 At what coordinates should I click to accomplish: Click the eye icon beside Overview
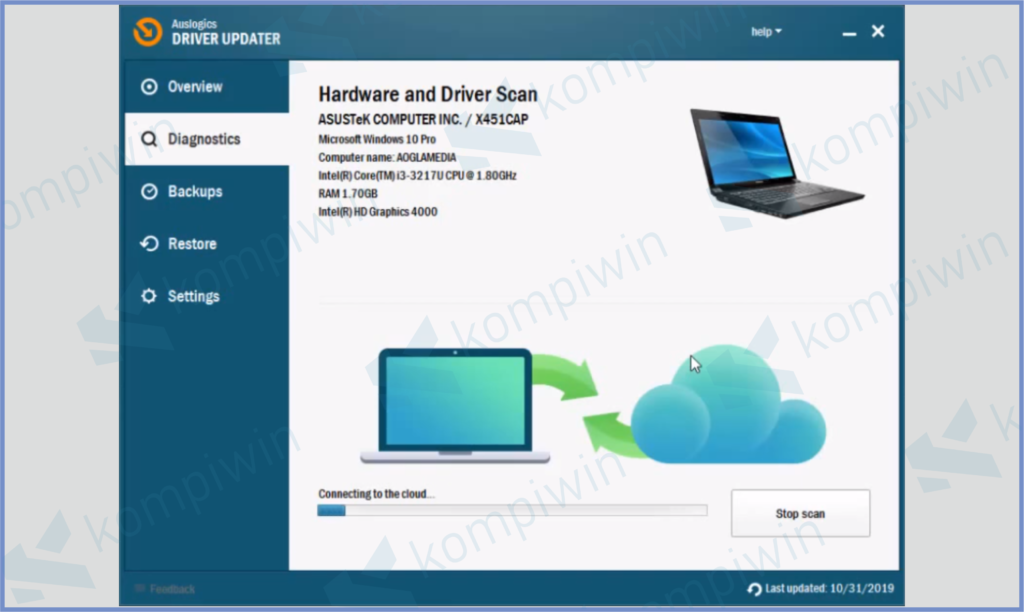click(150, 87)
